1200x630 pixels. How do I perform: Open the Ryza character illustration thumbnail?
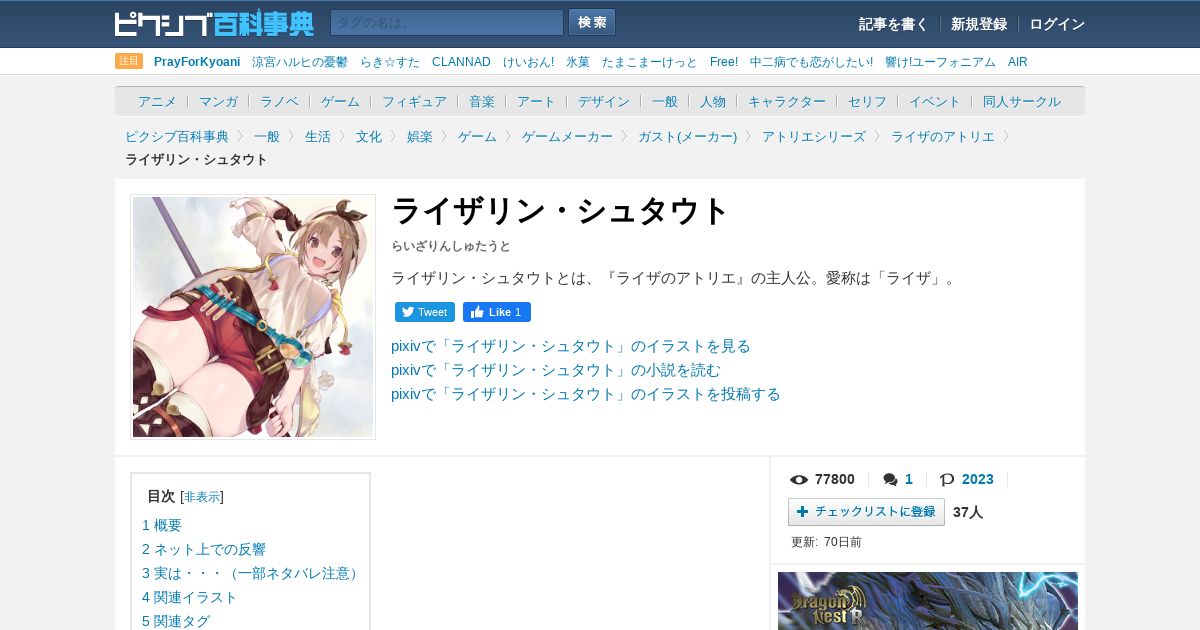(x=253, y=317)
